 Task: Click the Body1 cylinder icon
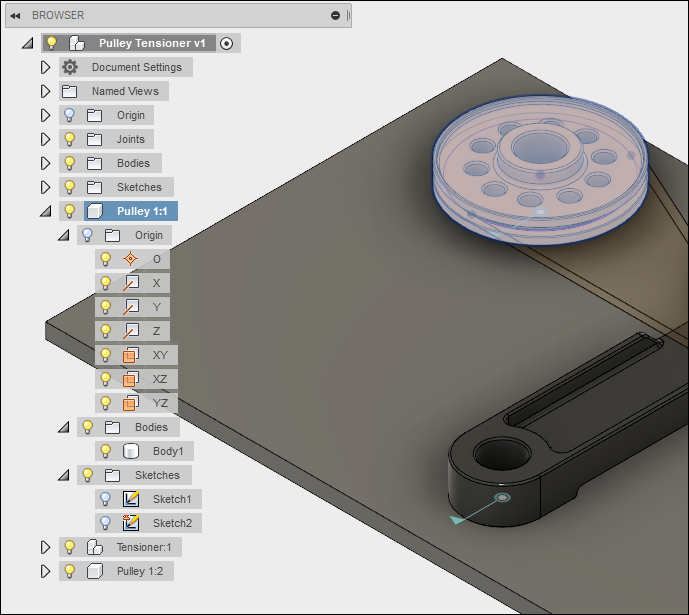(131, 451)
